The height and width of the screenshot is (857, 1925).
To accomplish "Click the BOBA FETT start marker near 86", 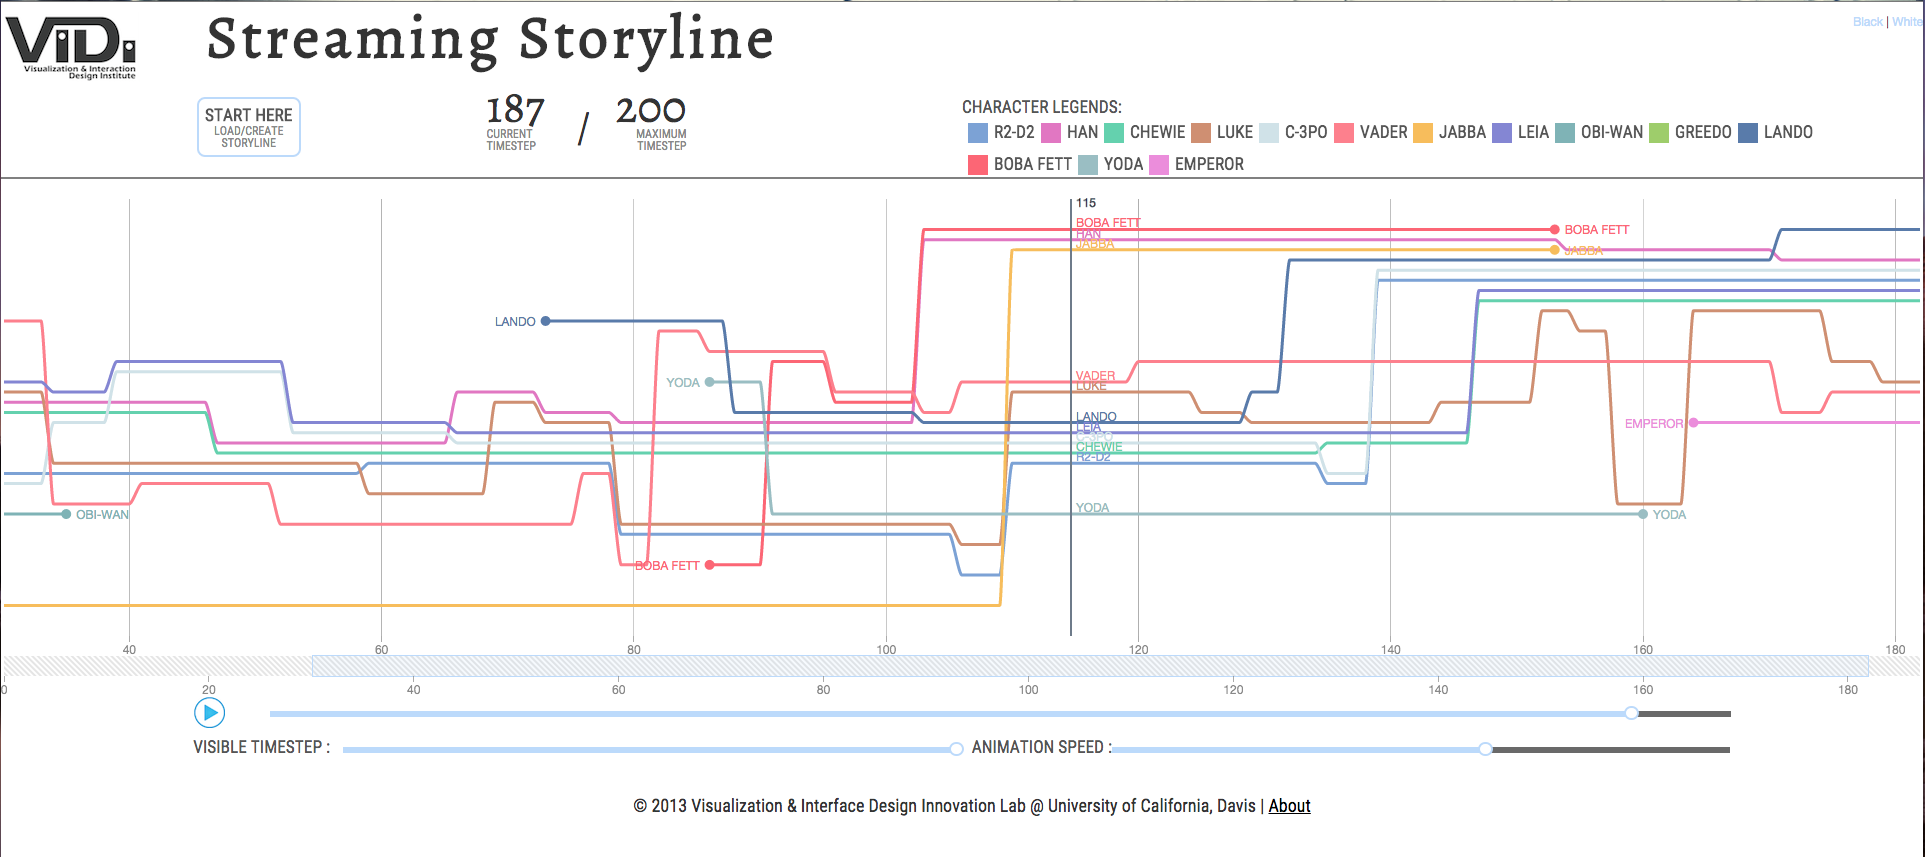I will (x=709, y=565).
